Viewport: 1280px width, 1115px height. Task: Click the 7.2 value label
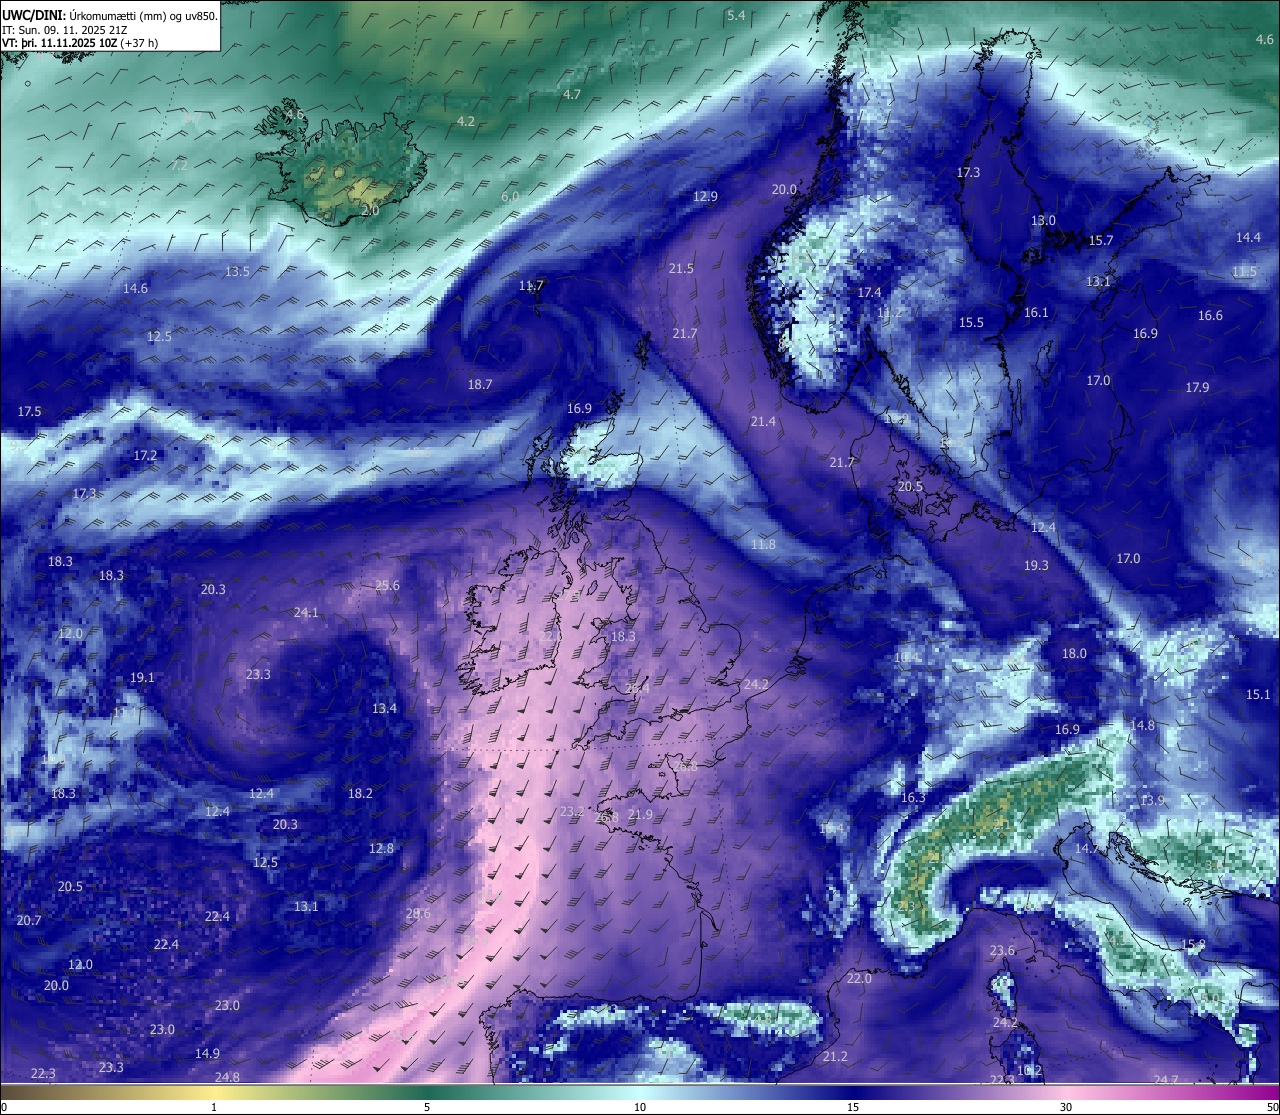[179, 165]
